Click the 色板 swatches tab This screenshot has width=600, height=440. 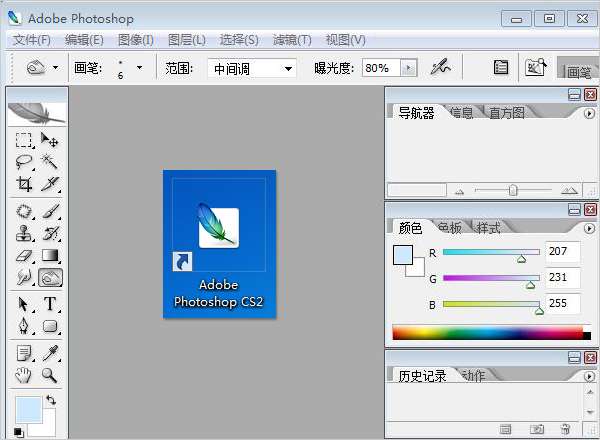449,227
